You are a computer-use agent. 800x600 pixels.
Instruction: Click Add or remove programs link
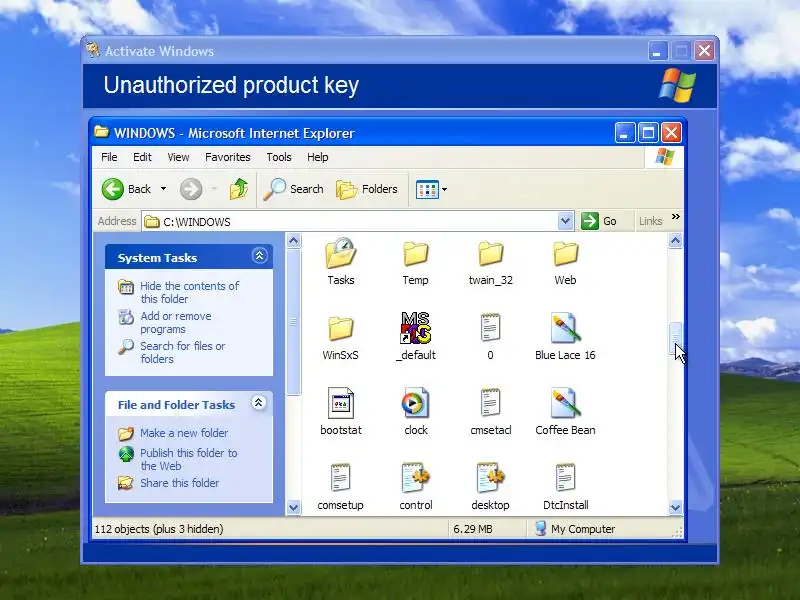coord(176,322)
